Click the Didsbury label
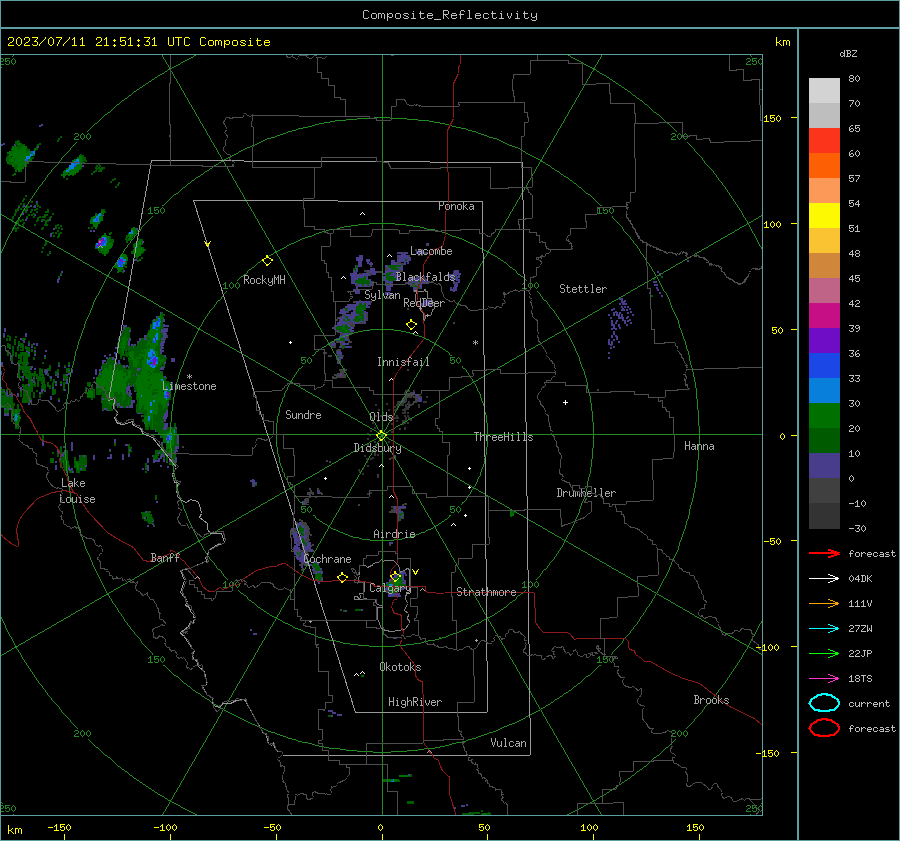The width and height of the screenshot is (900, 841). click(x=377, y=448)
